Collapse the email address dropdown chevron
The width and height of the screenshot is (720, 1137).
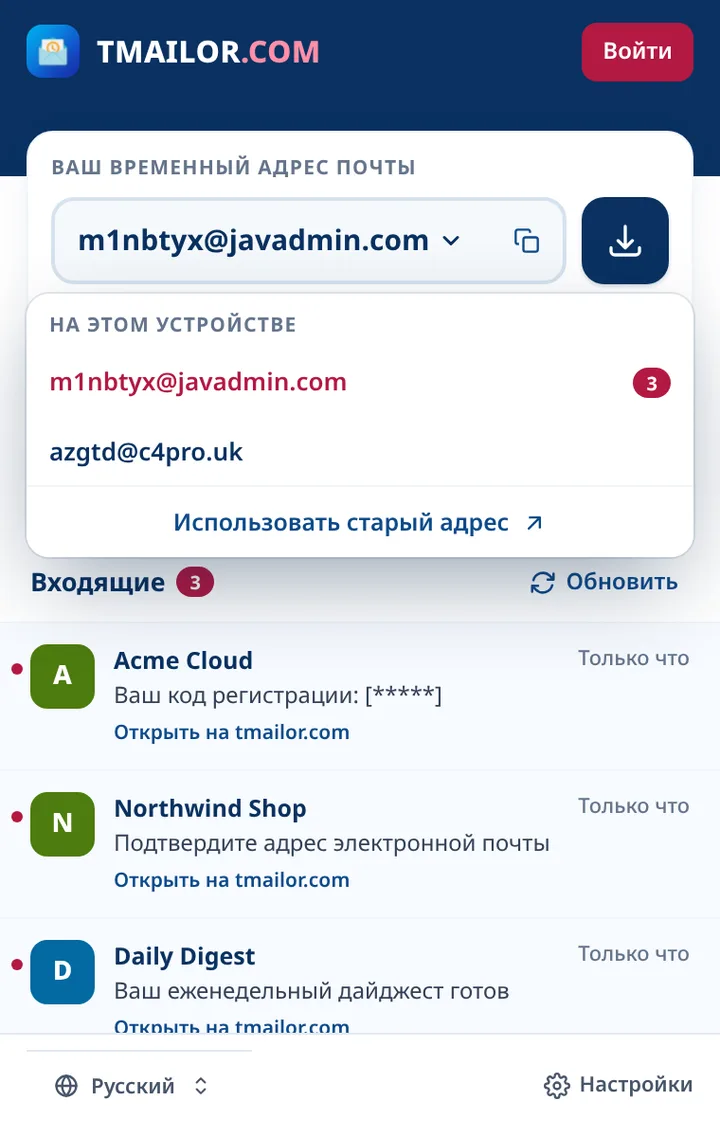pyautogui.click(x=451, y=241)
